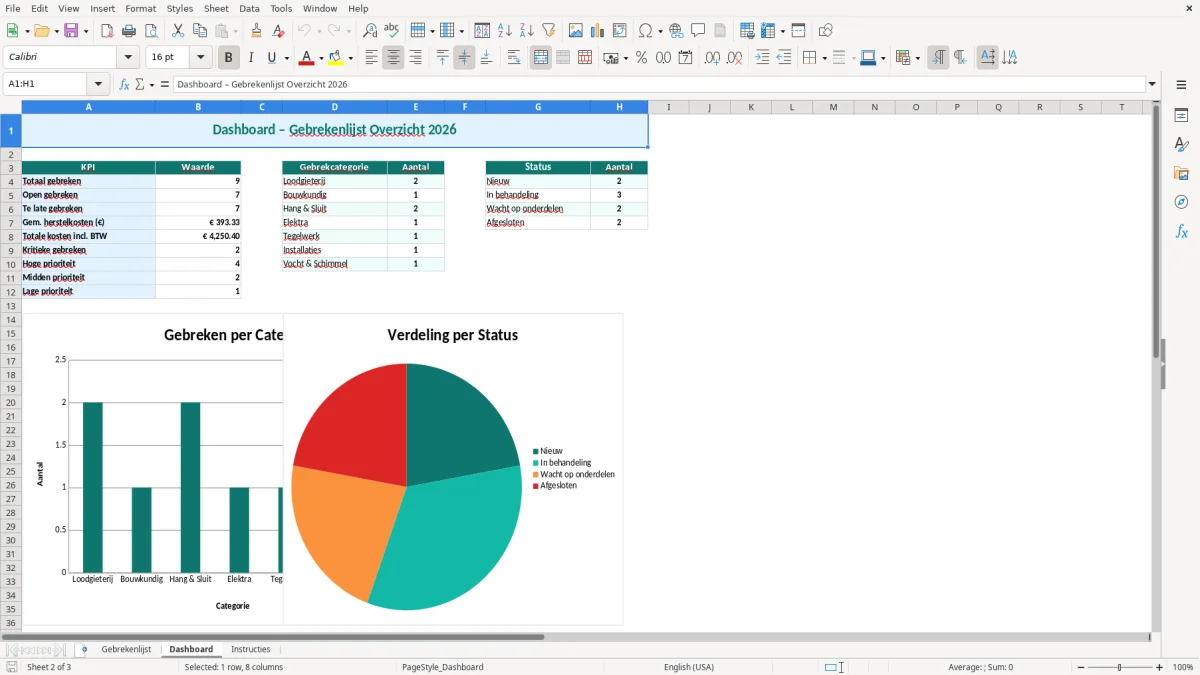Image resolution: width=1200 pixels, height=675 pixels.
Task: Center text horizontally
Action: [x=394, y=58]
